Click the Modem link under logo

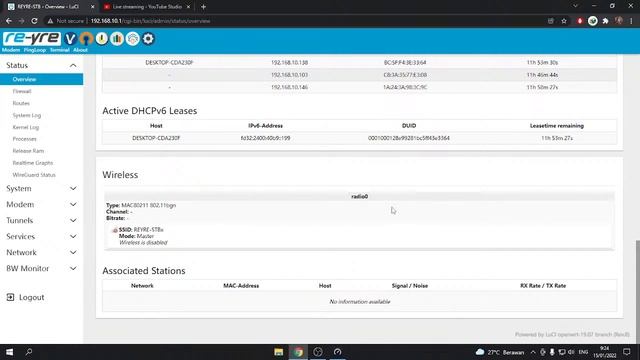(x=11, y=50)
